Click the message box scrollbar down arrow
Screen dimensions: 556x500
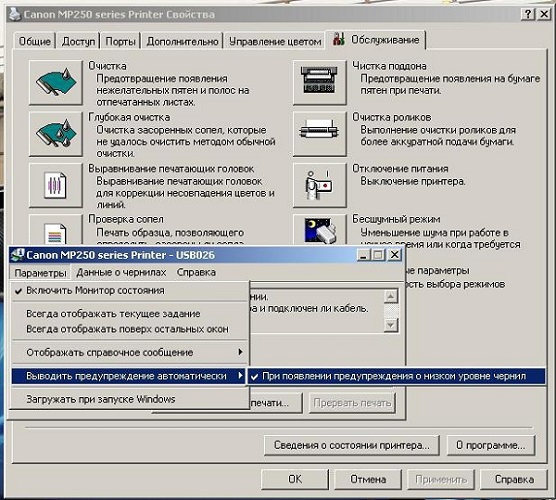[391, 325]
